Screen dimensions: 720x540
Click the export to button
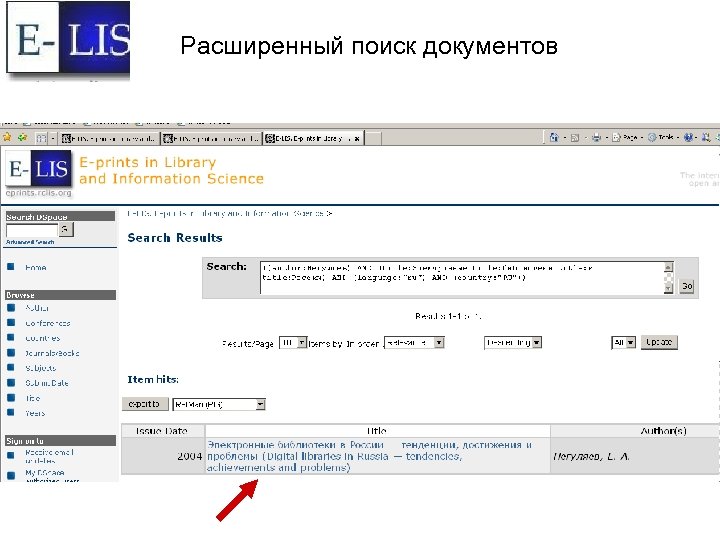(x=145, y=404)
